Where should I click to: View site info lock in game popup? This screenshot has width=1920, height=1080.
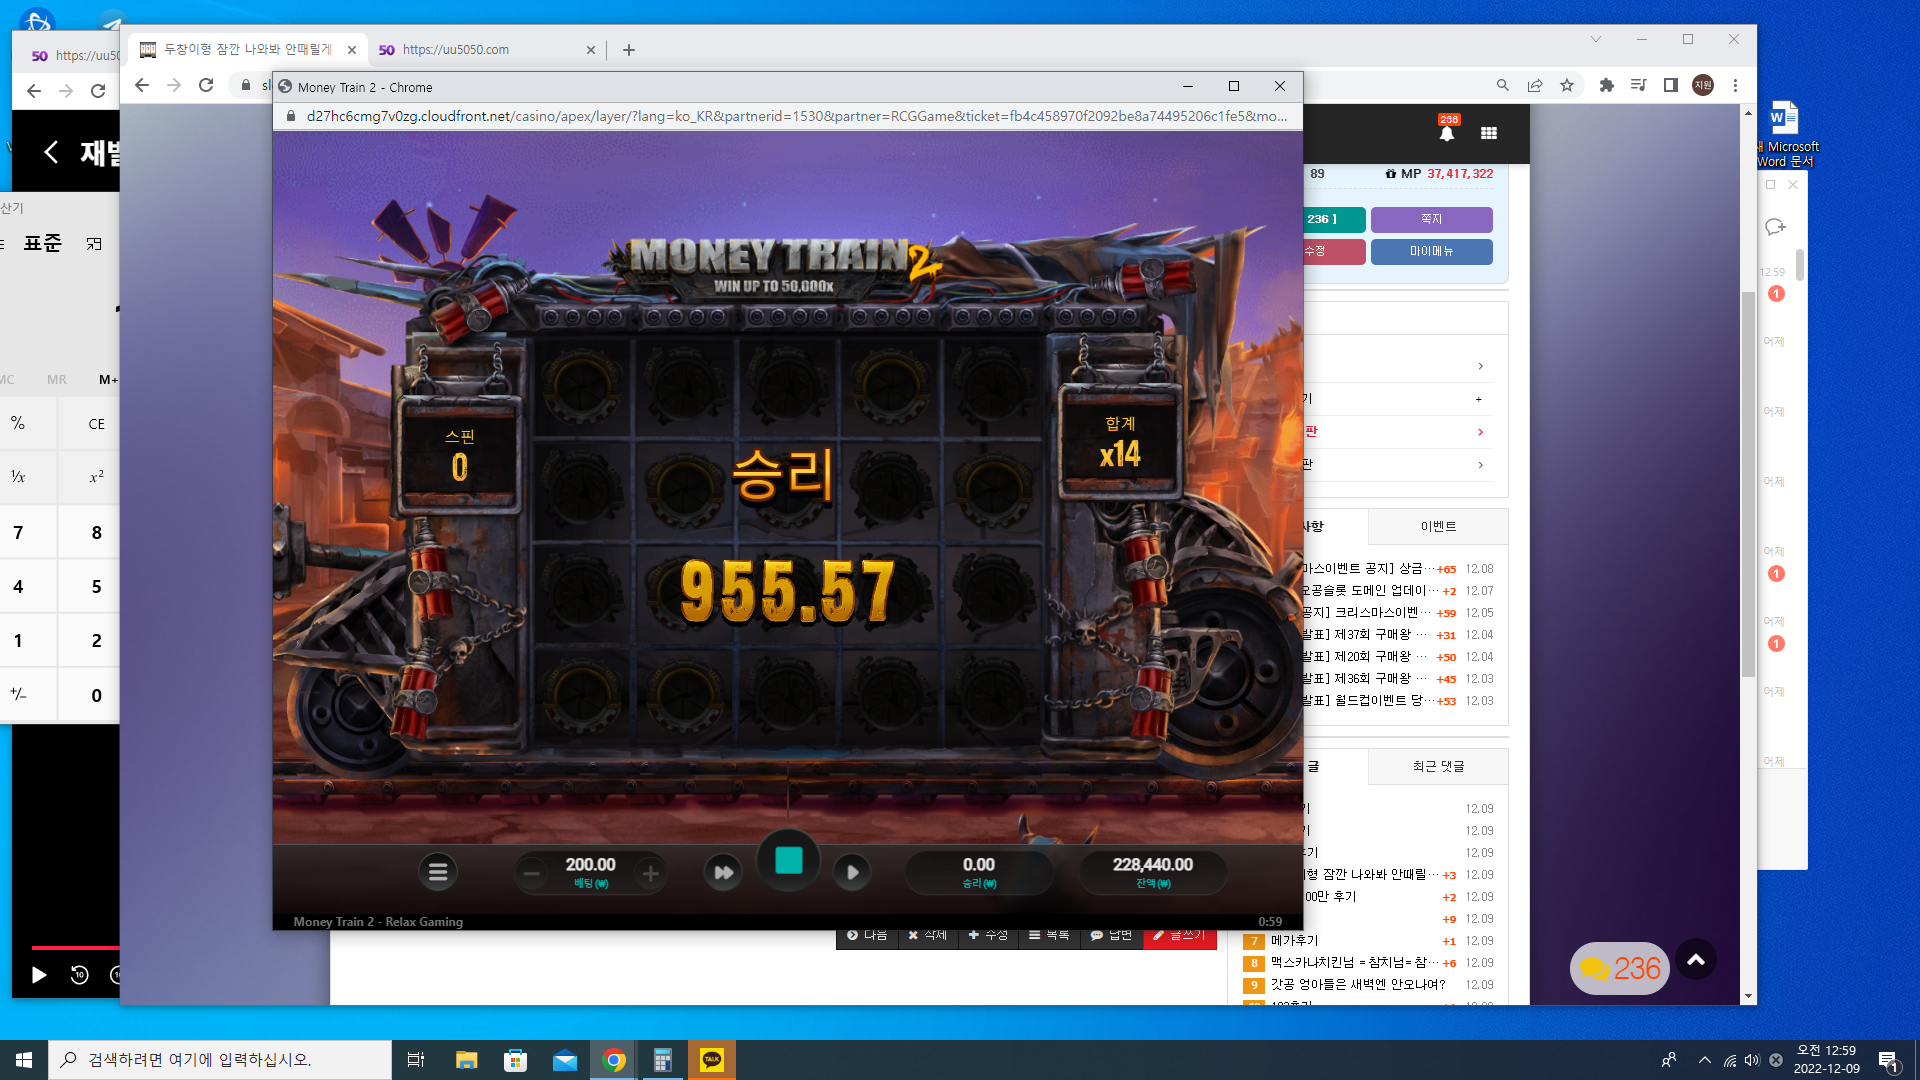pos(290,116)
